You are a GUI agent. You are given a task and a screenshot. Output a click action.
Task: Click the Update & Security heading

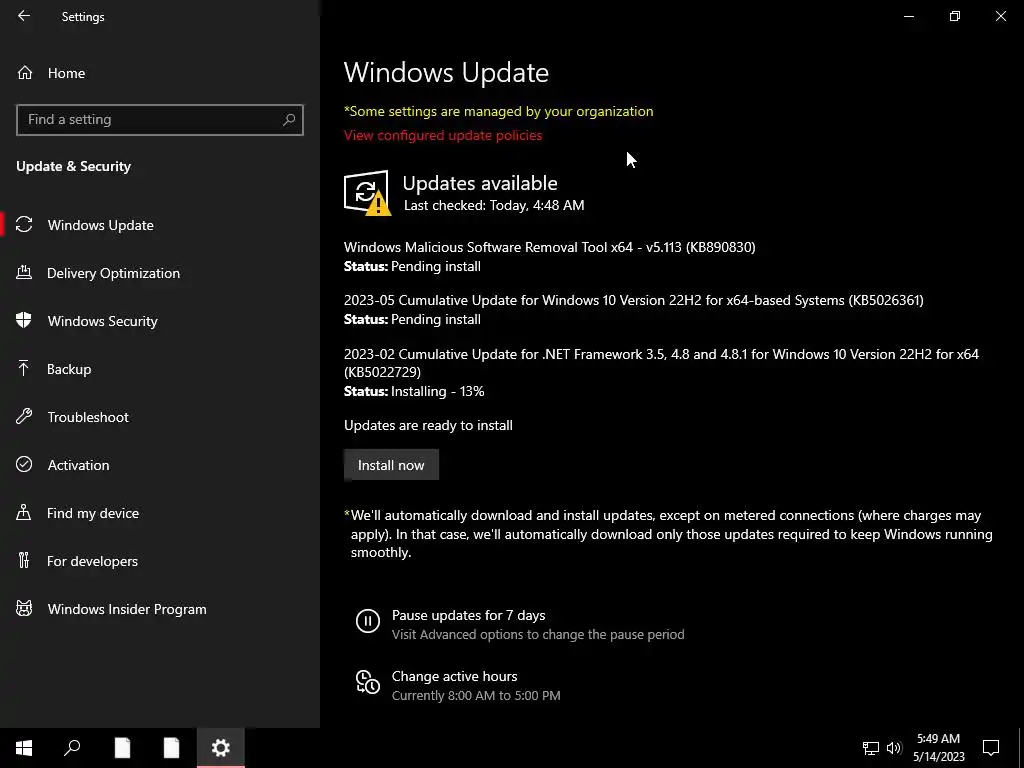[73, 167]
